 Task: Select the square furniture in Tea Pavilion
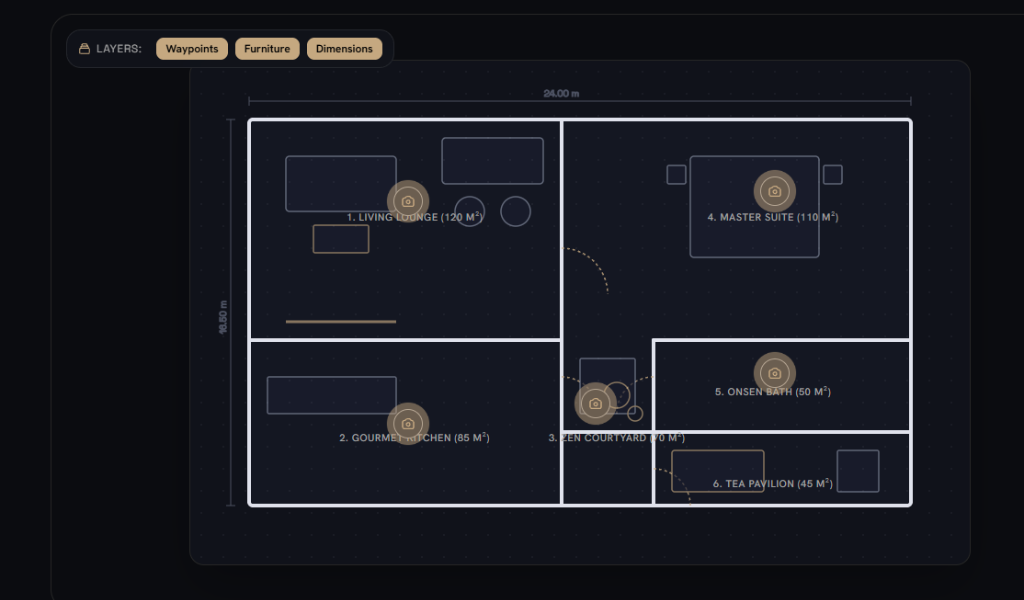coord(858,471)
